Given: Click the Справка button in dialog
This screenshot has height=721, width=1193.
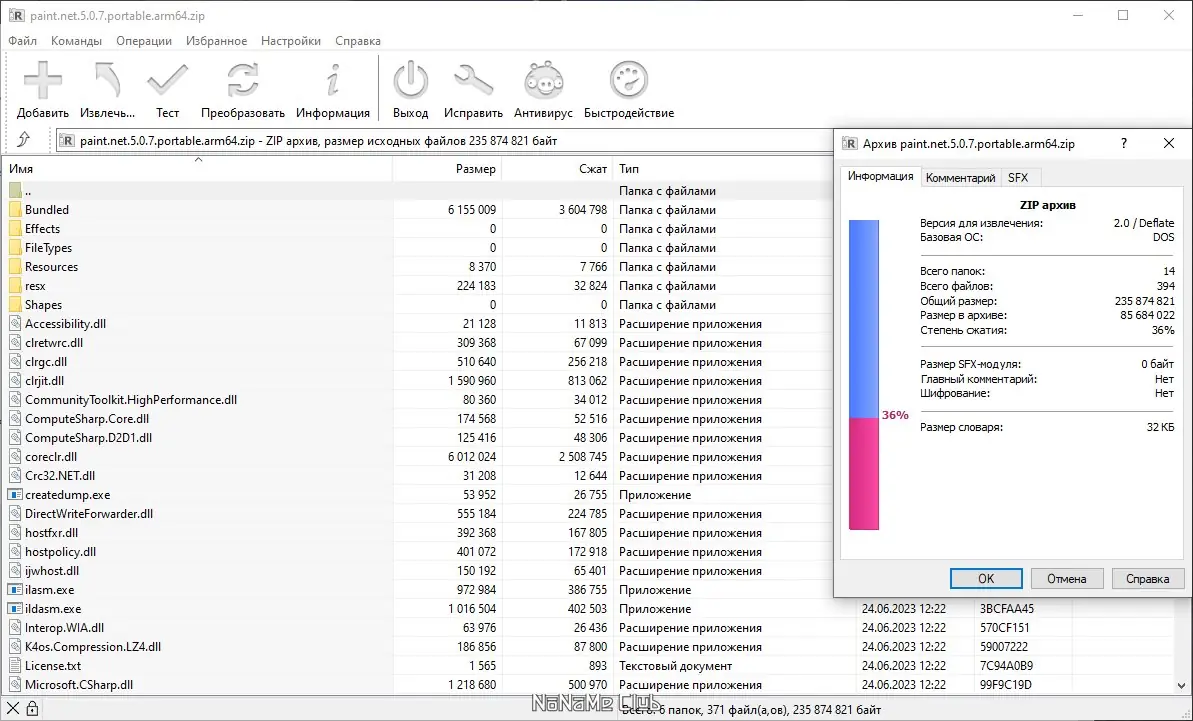Looking at the screenshot, I should tap(1147, 579).
